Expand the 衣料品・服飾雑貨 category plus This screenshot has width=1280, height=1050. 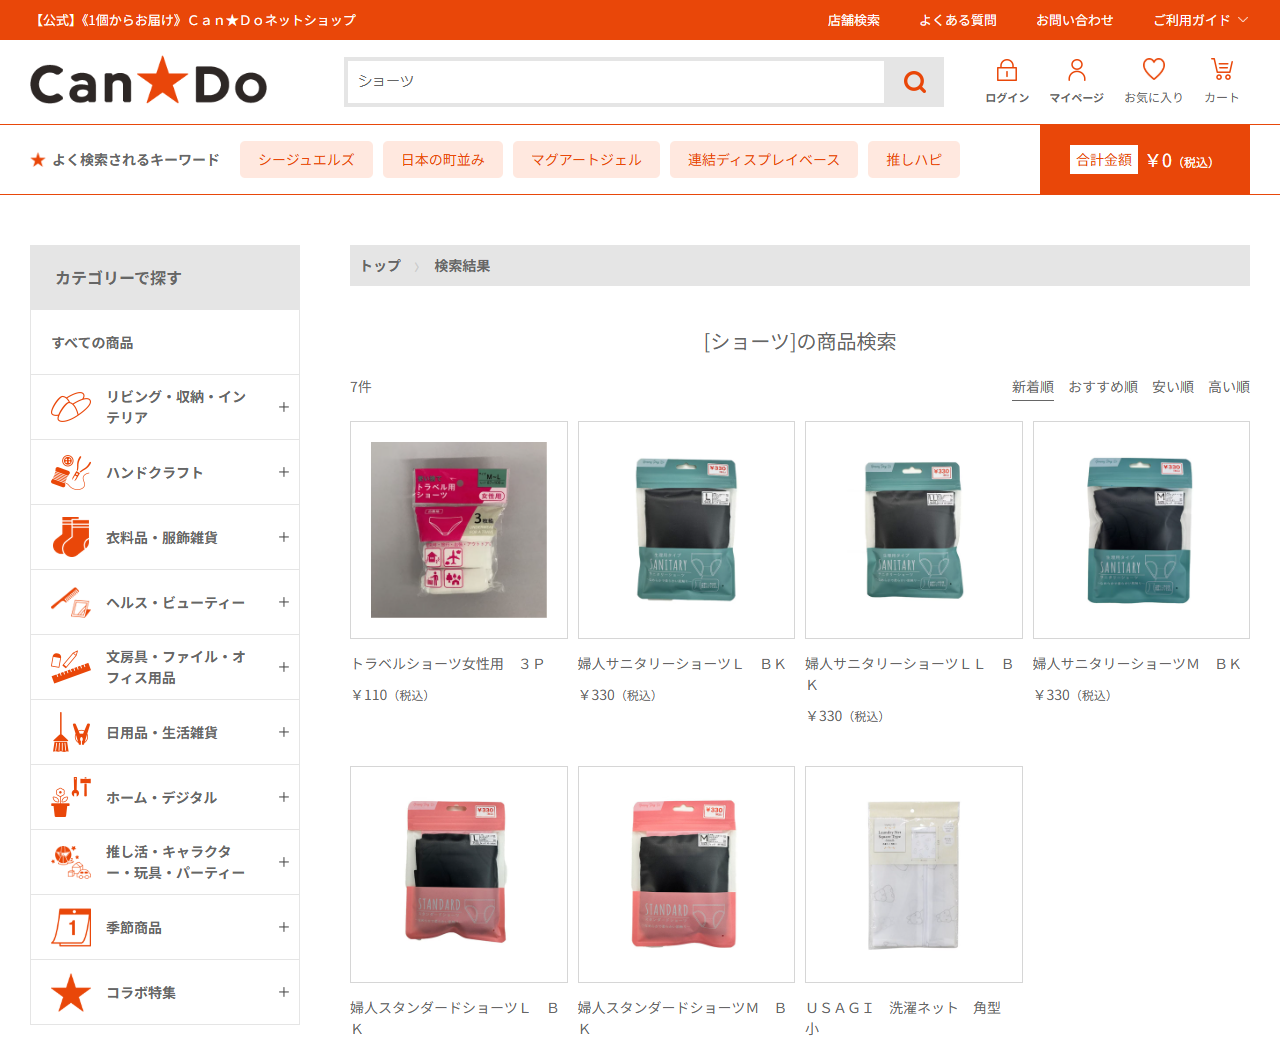pos(284,537)
